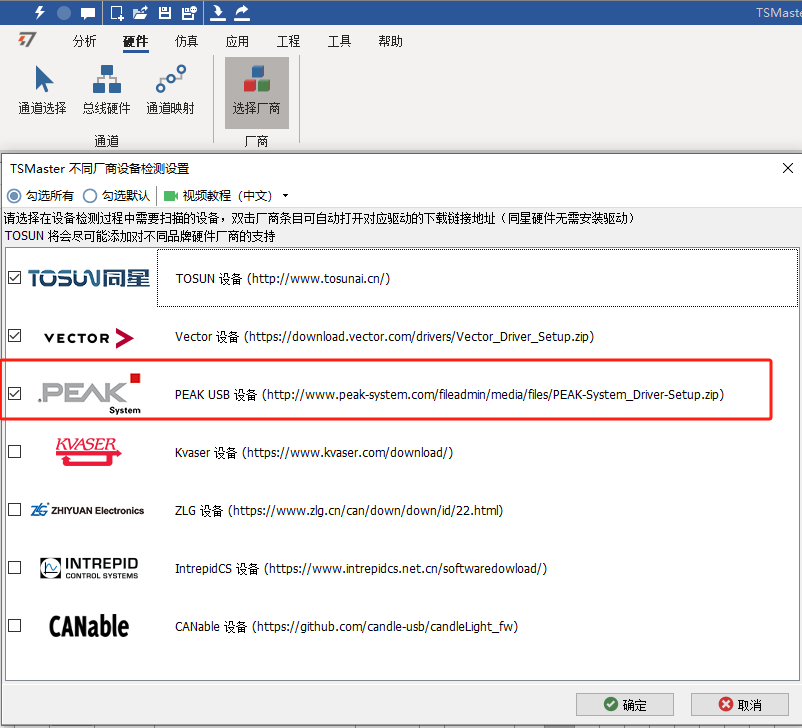Create a new project via title bar icon
This screenshot has height=728, width=802.
pyautogui.click(x=117, y=13)
